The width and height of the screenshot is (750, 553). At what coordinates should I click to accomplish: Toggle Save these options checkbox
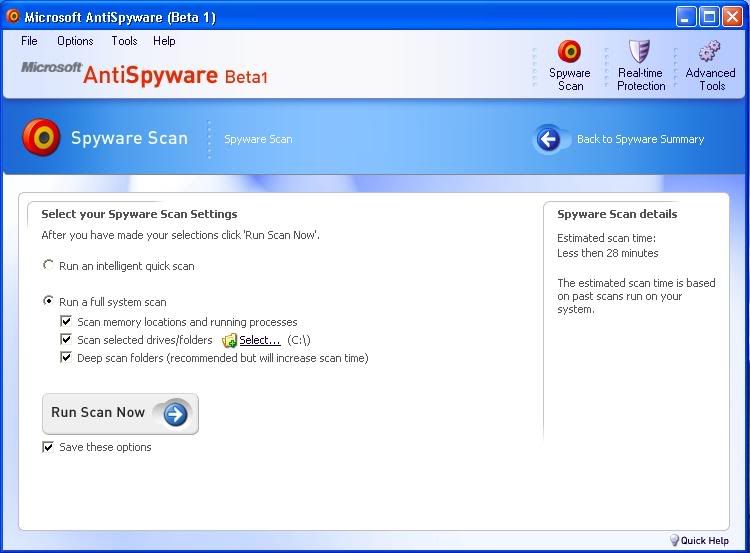coord(48,447)
